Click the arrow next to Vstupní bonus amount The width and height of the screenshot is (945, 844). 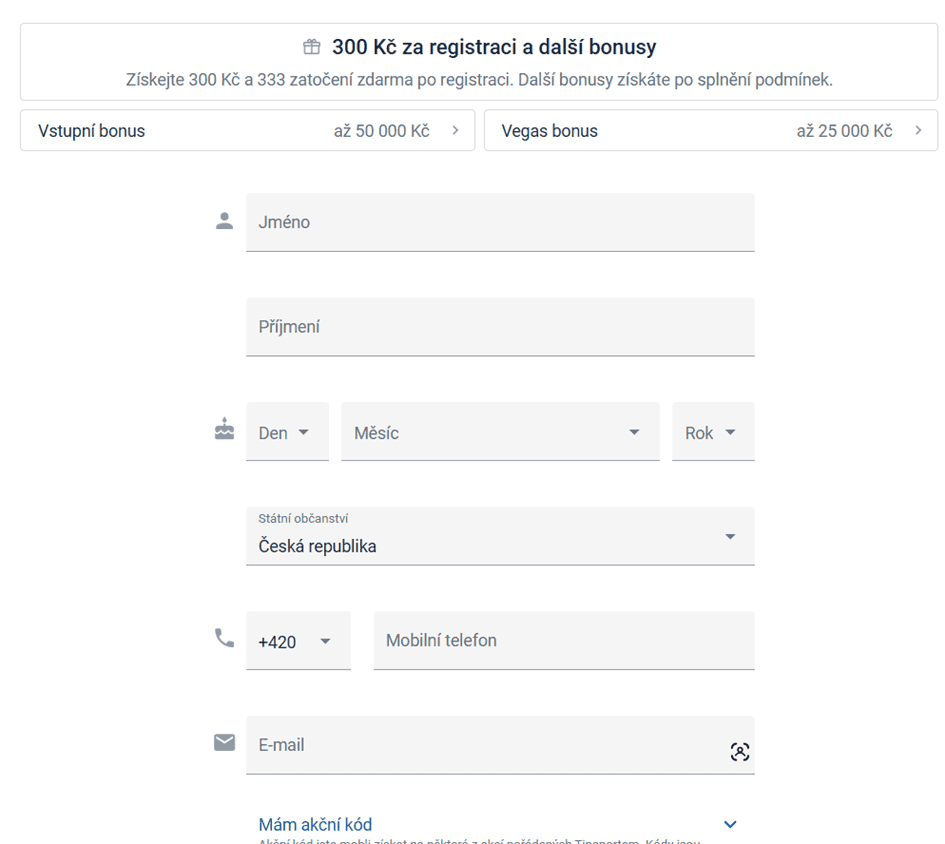[455, 130]
